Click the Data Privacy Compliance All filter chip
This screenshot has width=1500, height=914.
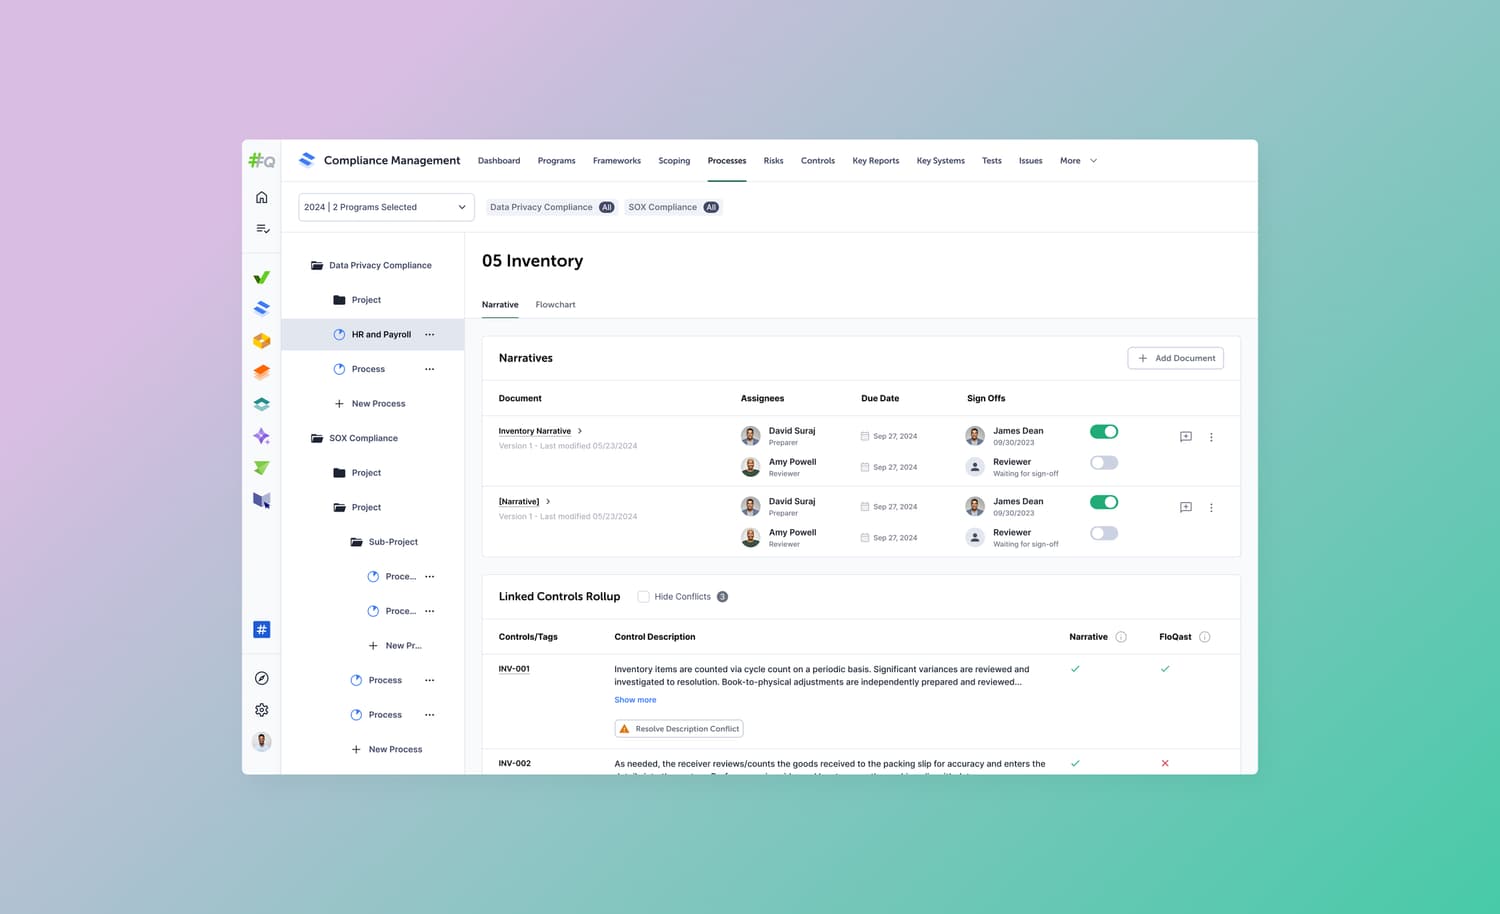pyautogui.click(x=551, y=207)
